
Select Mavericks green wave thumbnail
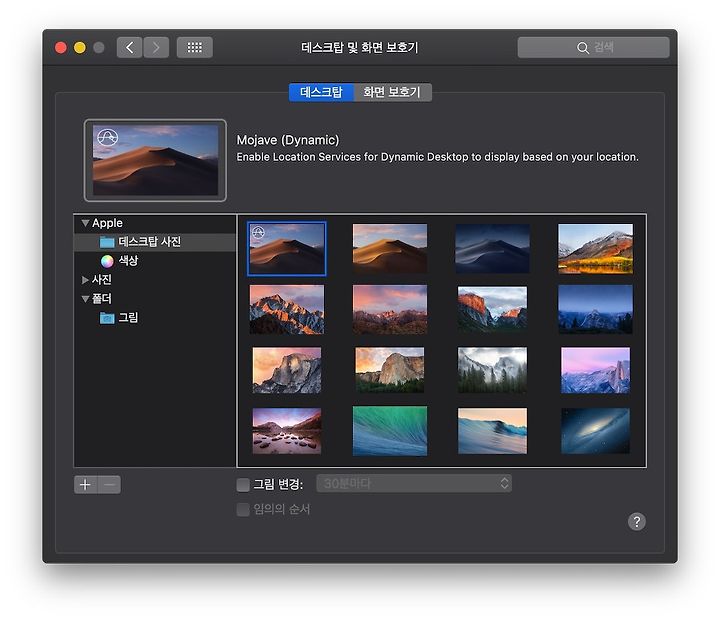click(x=390, y=431)
